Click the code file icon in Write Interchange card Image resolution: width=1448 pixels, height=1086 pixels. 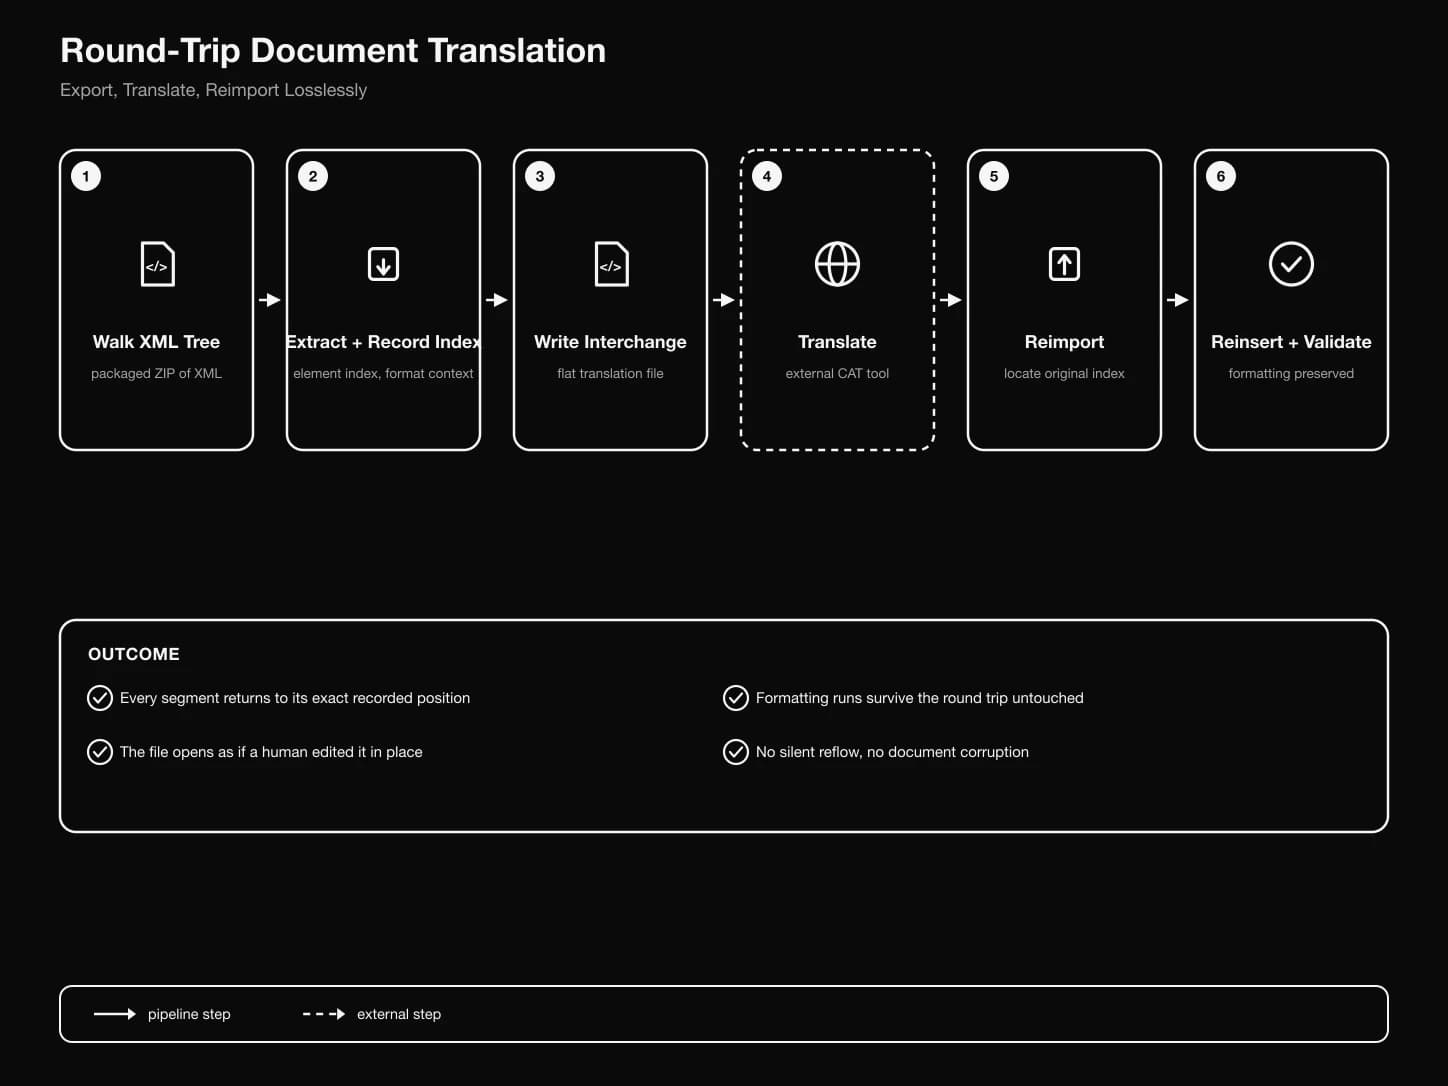coord(611,264)
